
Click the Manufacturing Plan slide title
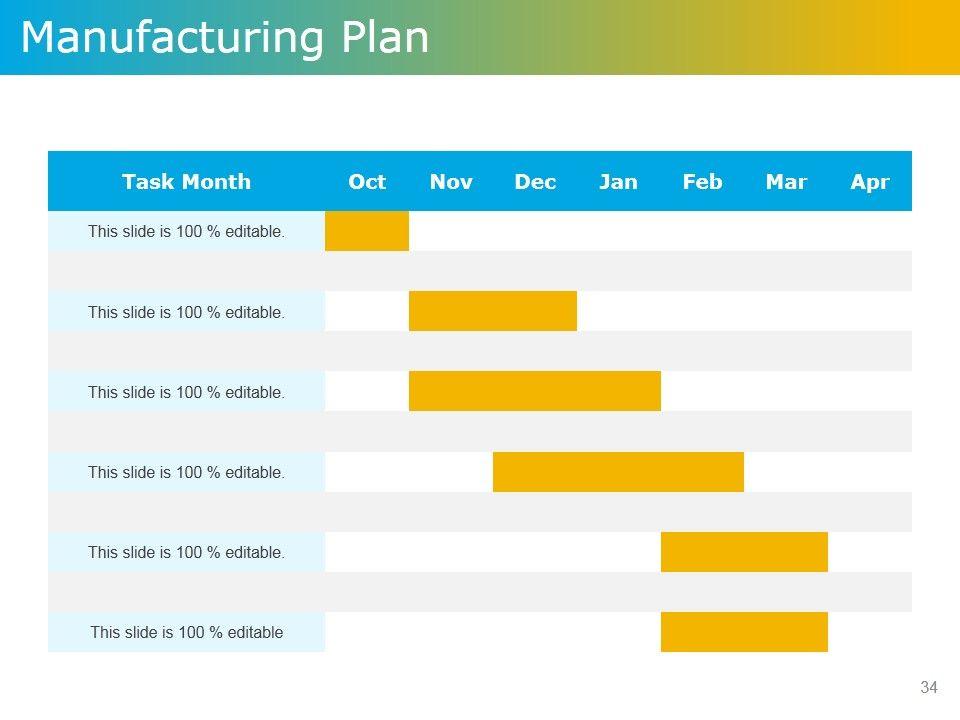[x=225, y=38]
